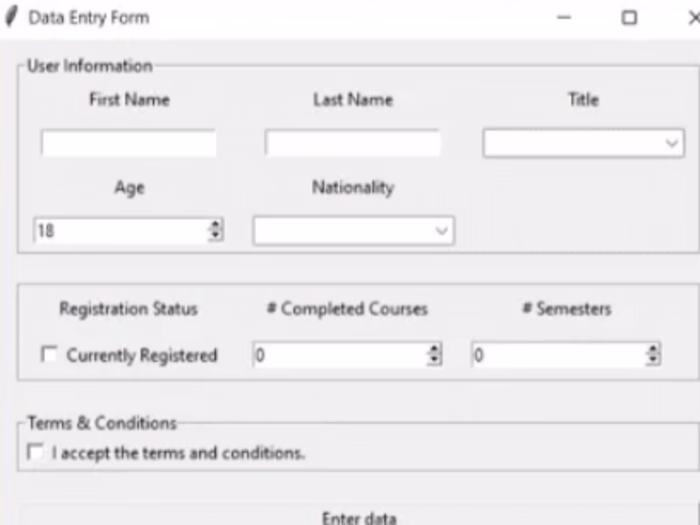Click the Nationality label
Screen dimensions: 700x525
pyautogui.click(x=353, y=188)
